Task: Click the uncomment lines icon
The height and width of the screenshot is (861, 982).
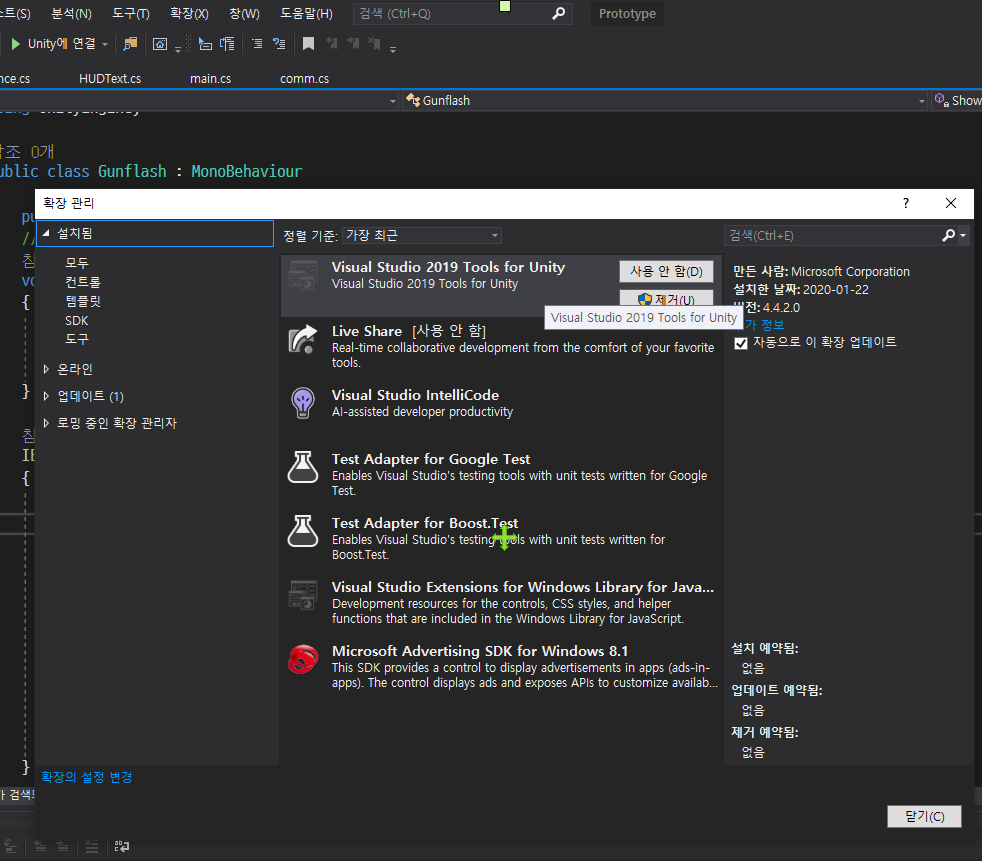Action: tap(279, 44)
